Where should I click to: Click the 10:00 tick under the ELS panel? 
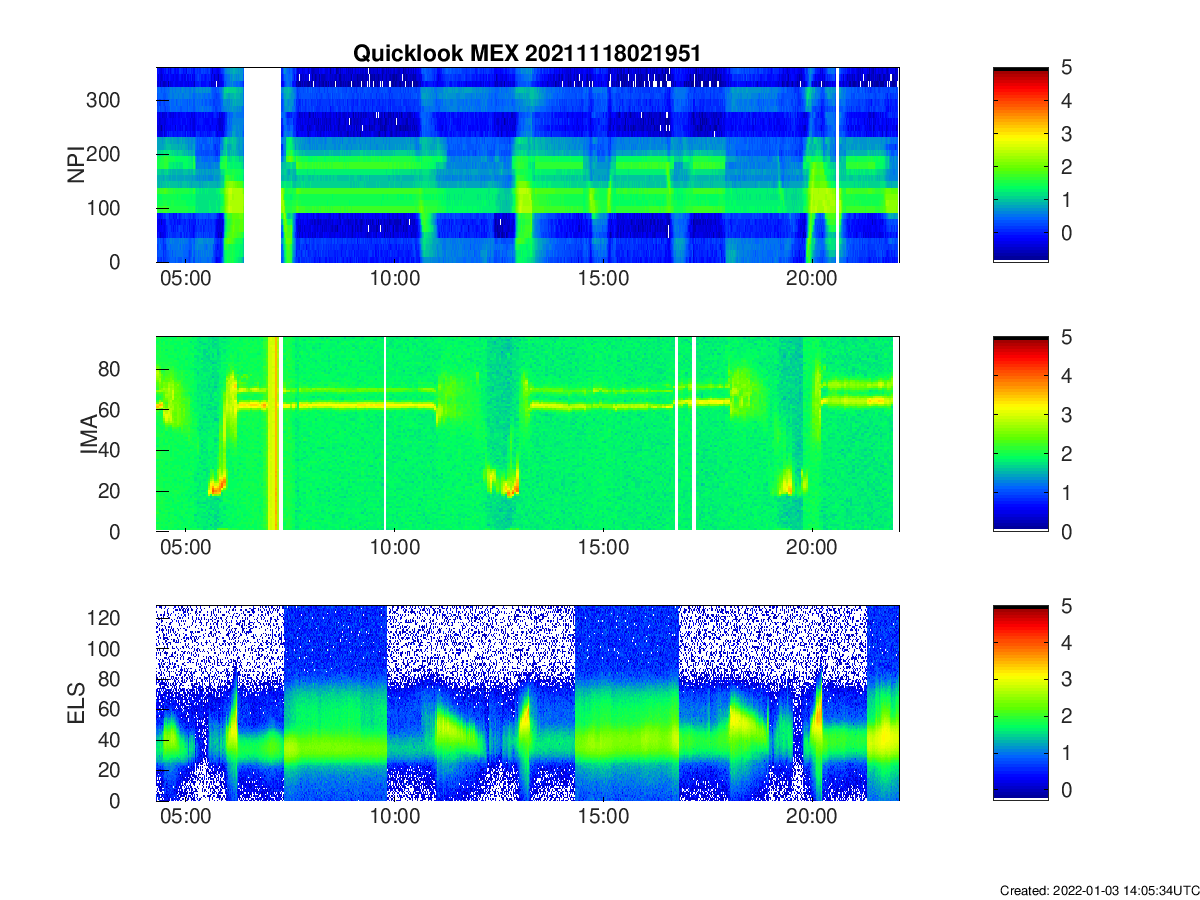pyautogui.click(x=395, y=818)
